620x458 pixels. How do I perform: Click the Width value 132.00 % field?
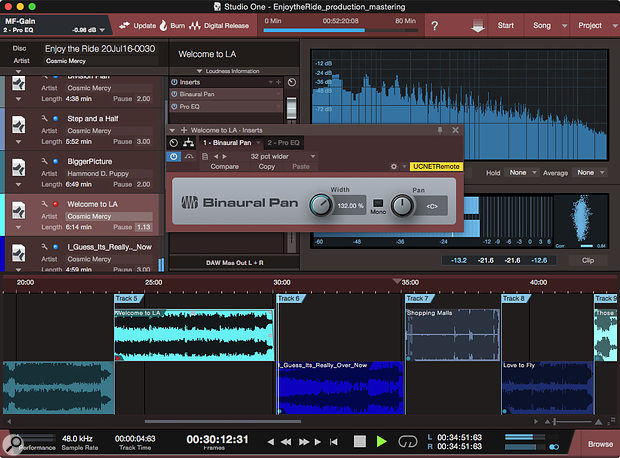[350, 206]
